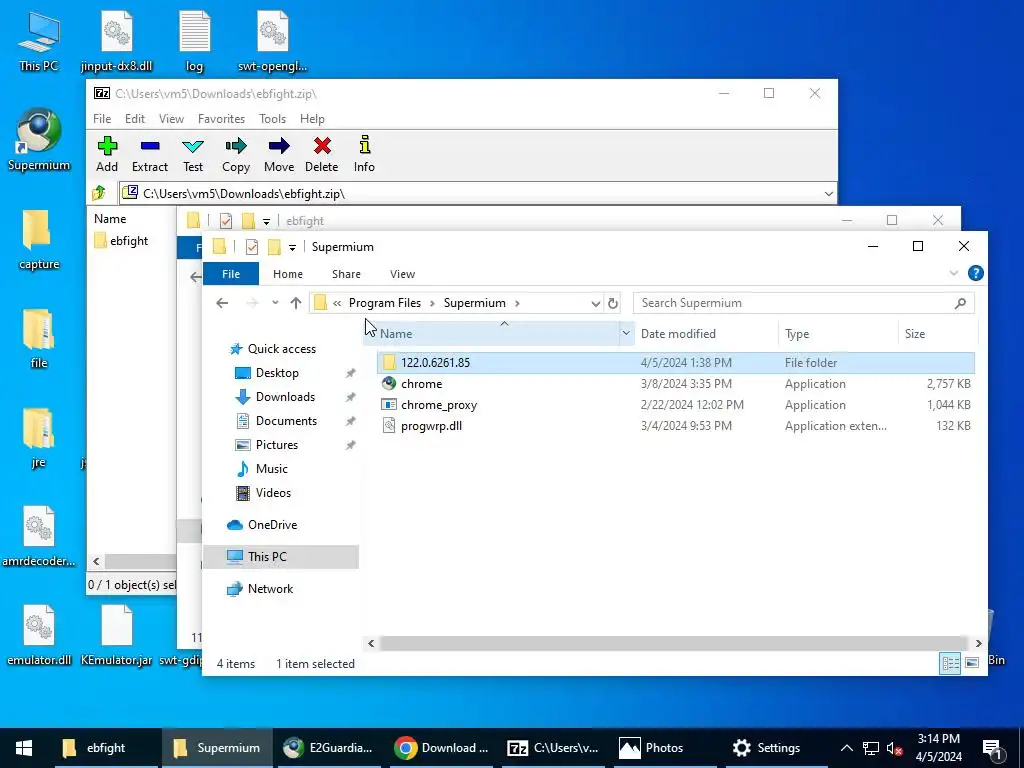
Task: Go up one folder level in 7-Zip
Action: click(x=99, y=193)
